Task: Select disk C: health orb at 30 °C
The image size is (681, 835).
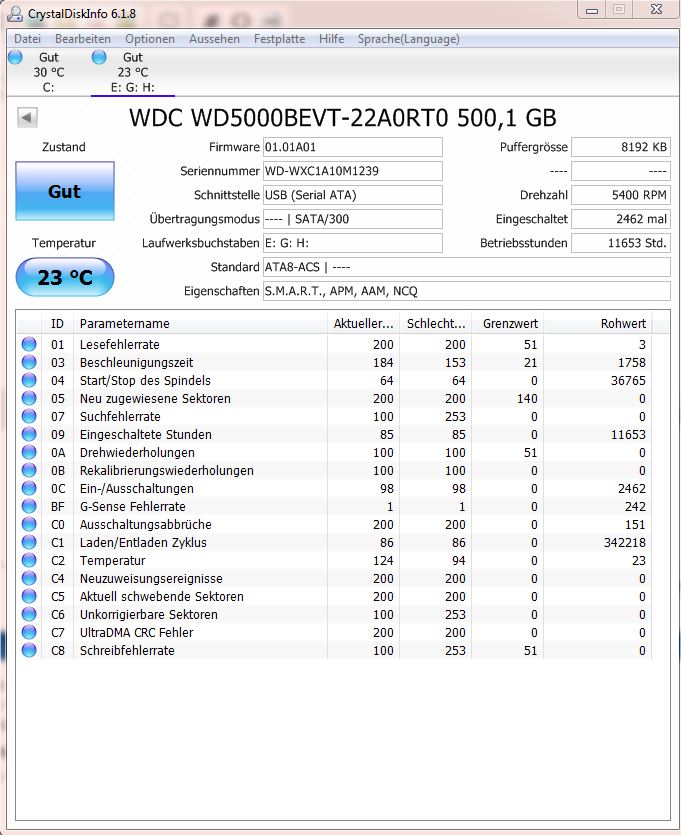Action: pos(15,57)
